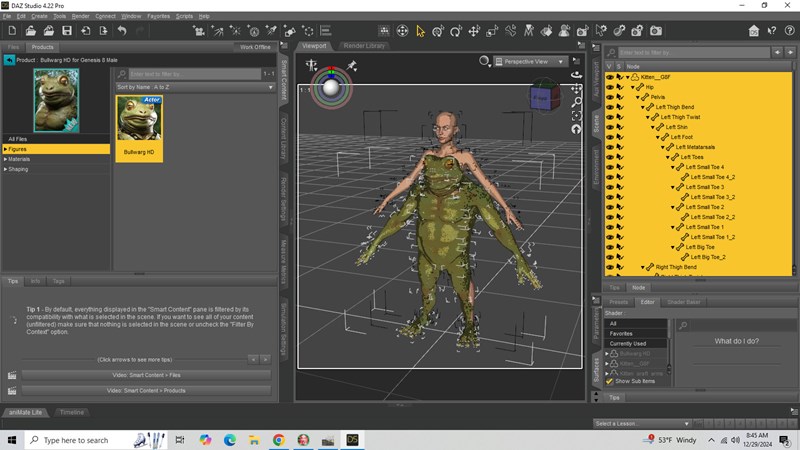Toggle visibility eye for Kitten__G8F node
Screen dimensions: 800x450
pyautogui.click(x=610, y=77)
